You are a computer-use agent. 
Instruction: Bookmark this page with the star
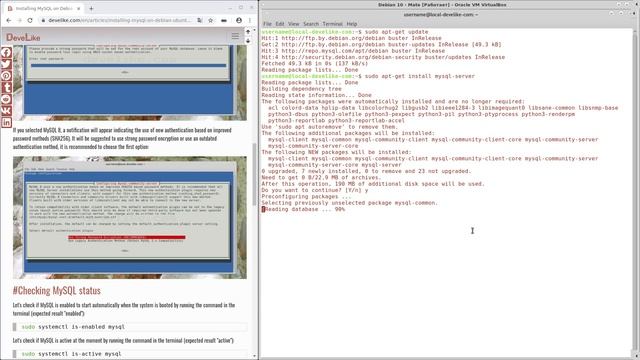click(x=211, y=20)
